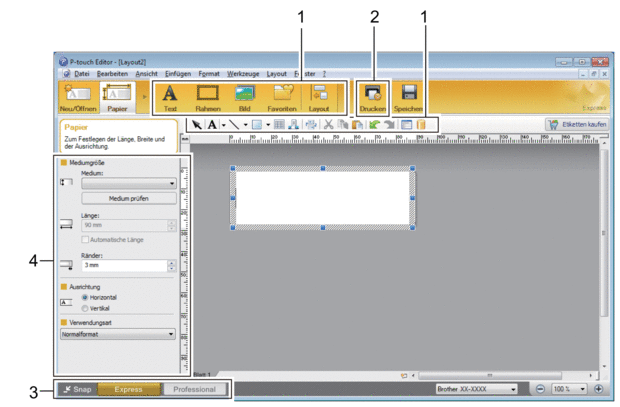620x407 pixels.
Task: Switch to Snap mode
Action: (x=77, y=389)
